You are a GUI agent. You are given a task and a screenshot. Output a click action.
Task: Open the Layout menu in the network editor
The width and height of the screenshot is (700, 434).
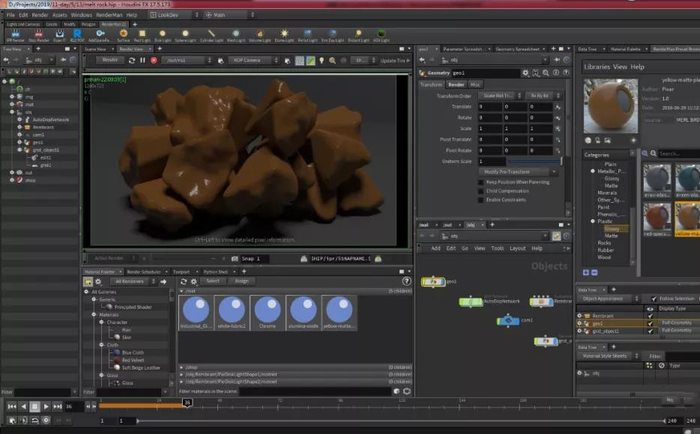[x=517, y=248]
